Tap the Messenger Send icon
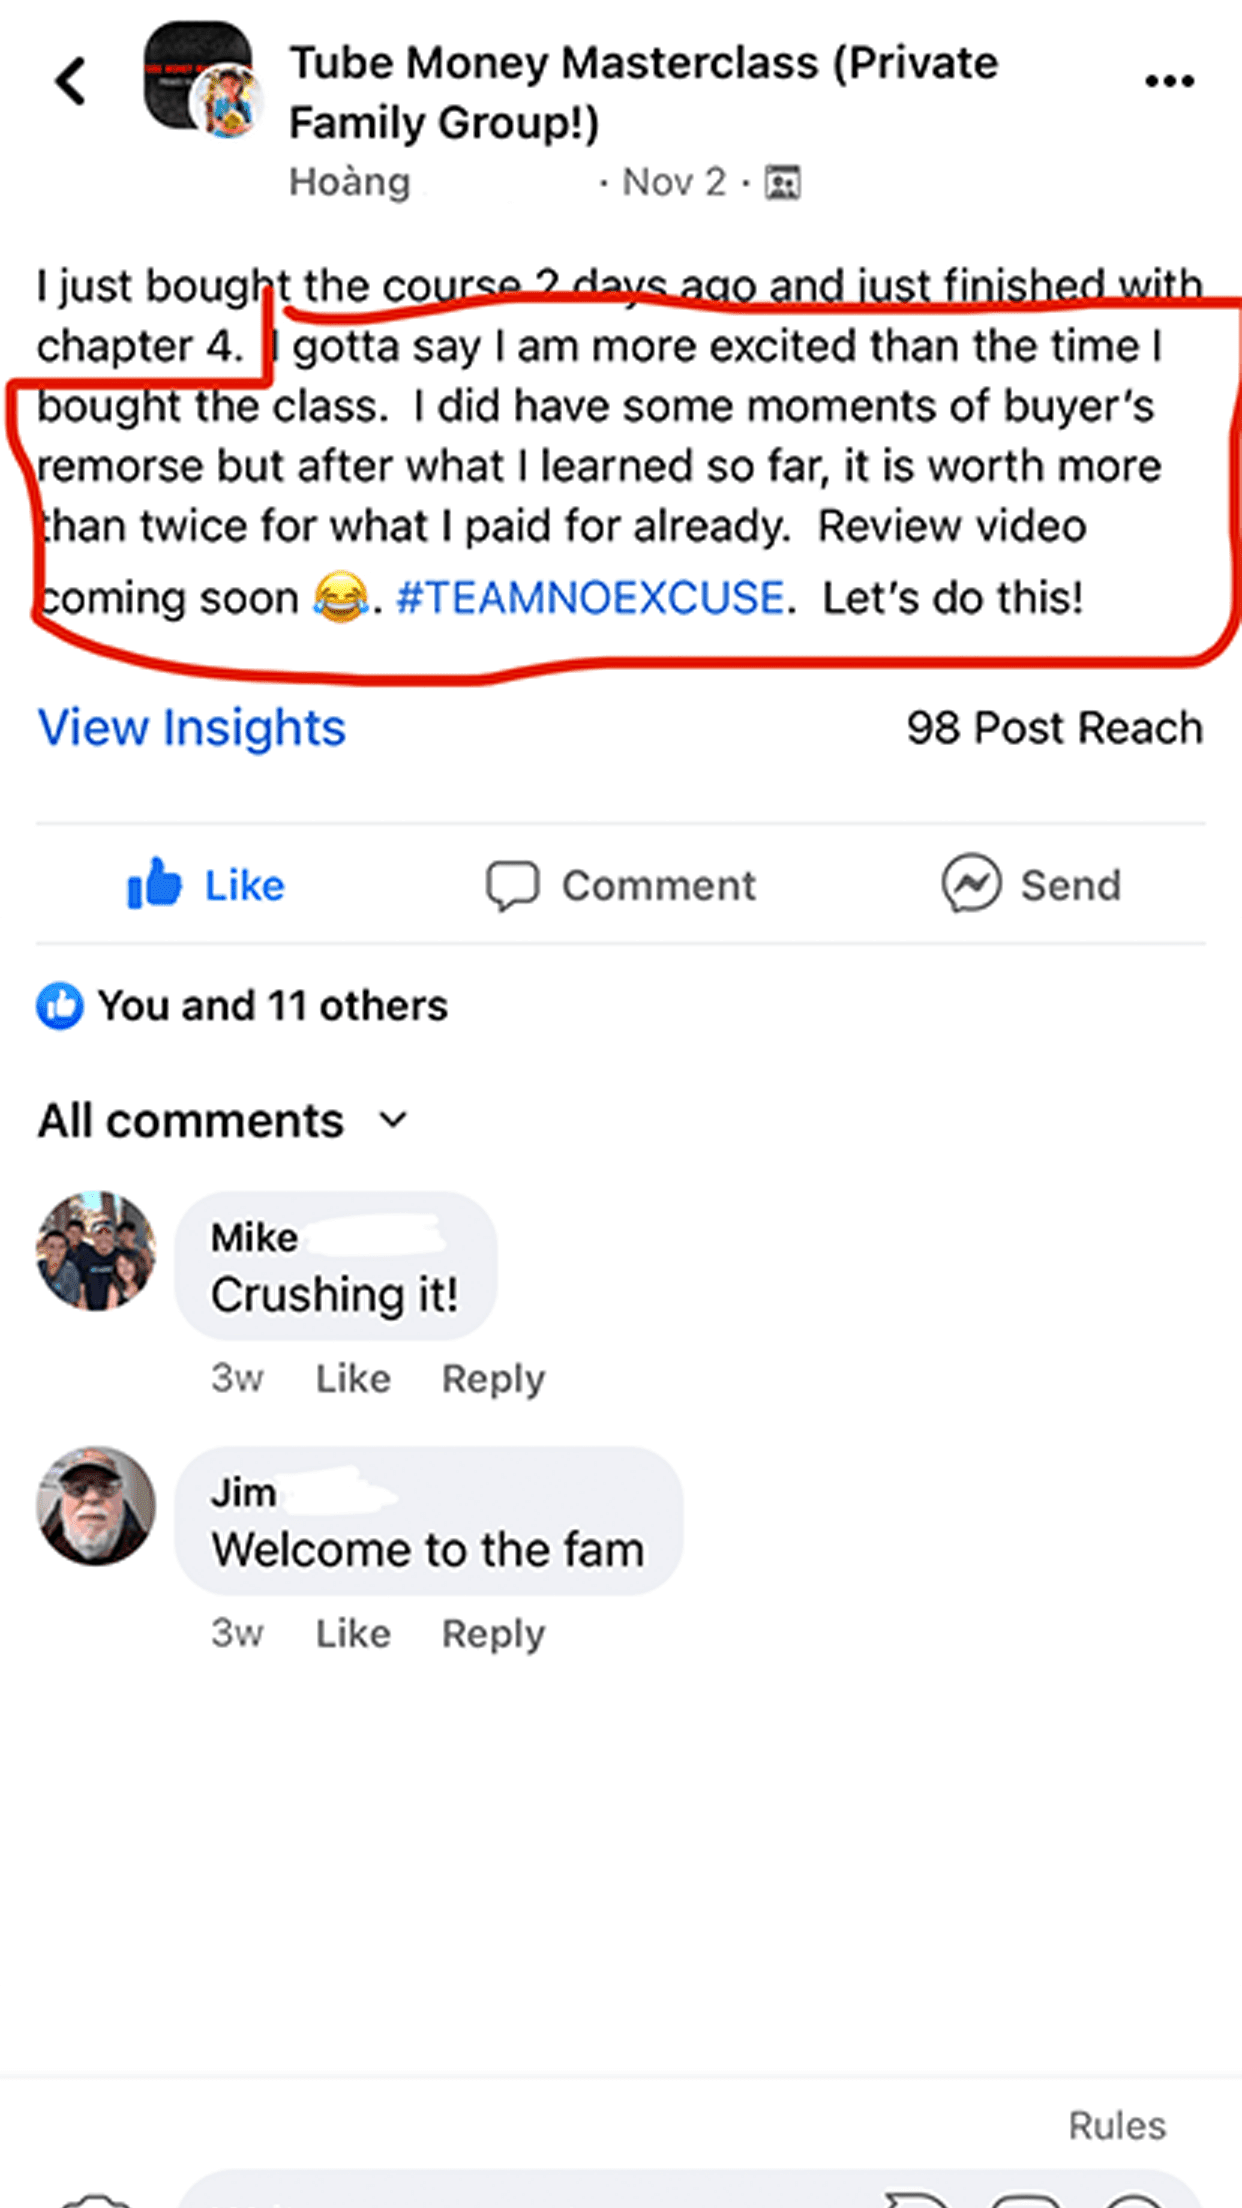The image size is (1242, 2208). coord(970,884)
